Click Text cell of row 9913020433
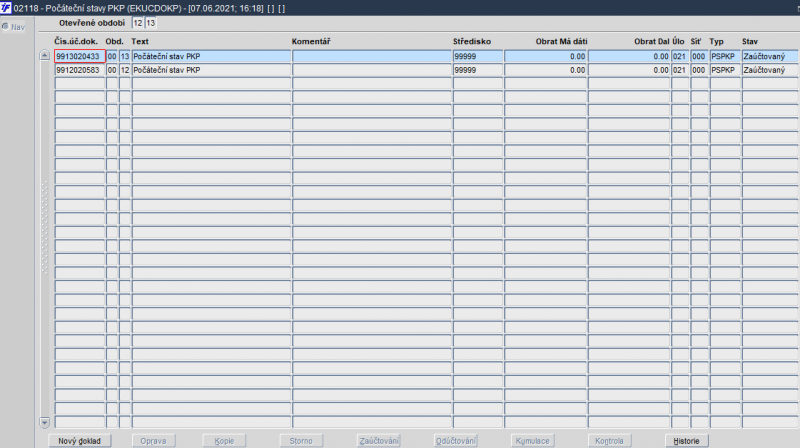The width and height of the screenshot is (800, 448). pyautogui.click(x=211, y=56)
